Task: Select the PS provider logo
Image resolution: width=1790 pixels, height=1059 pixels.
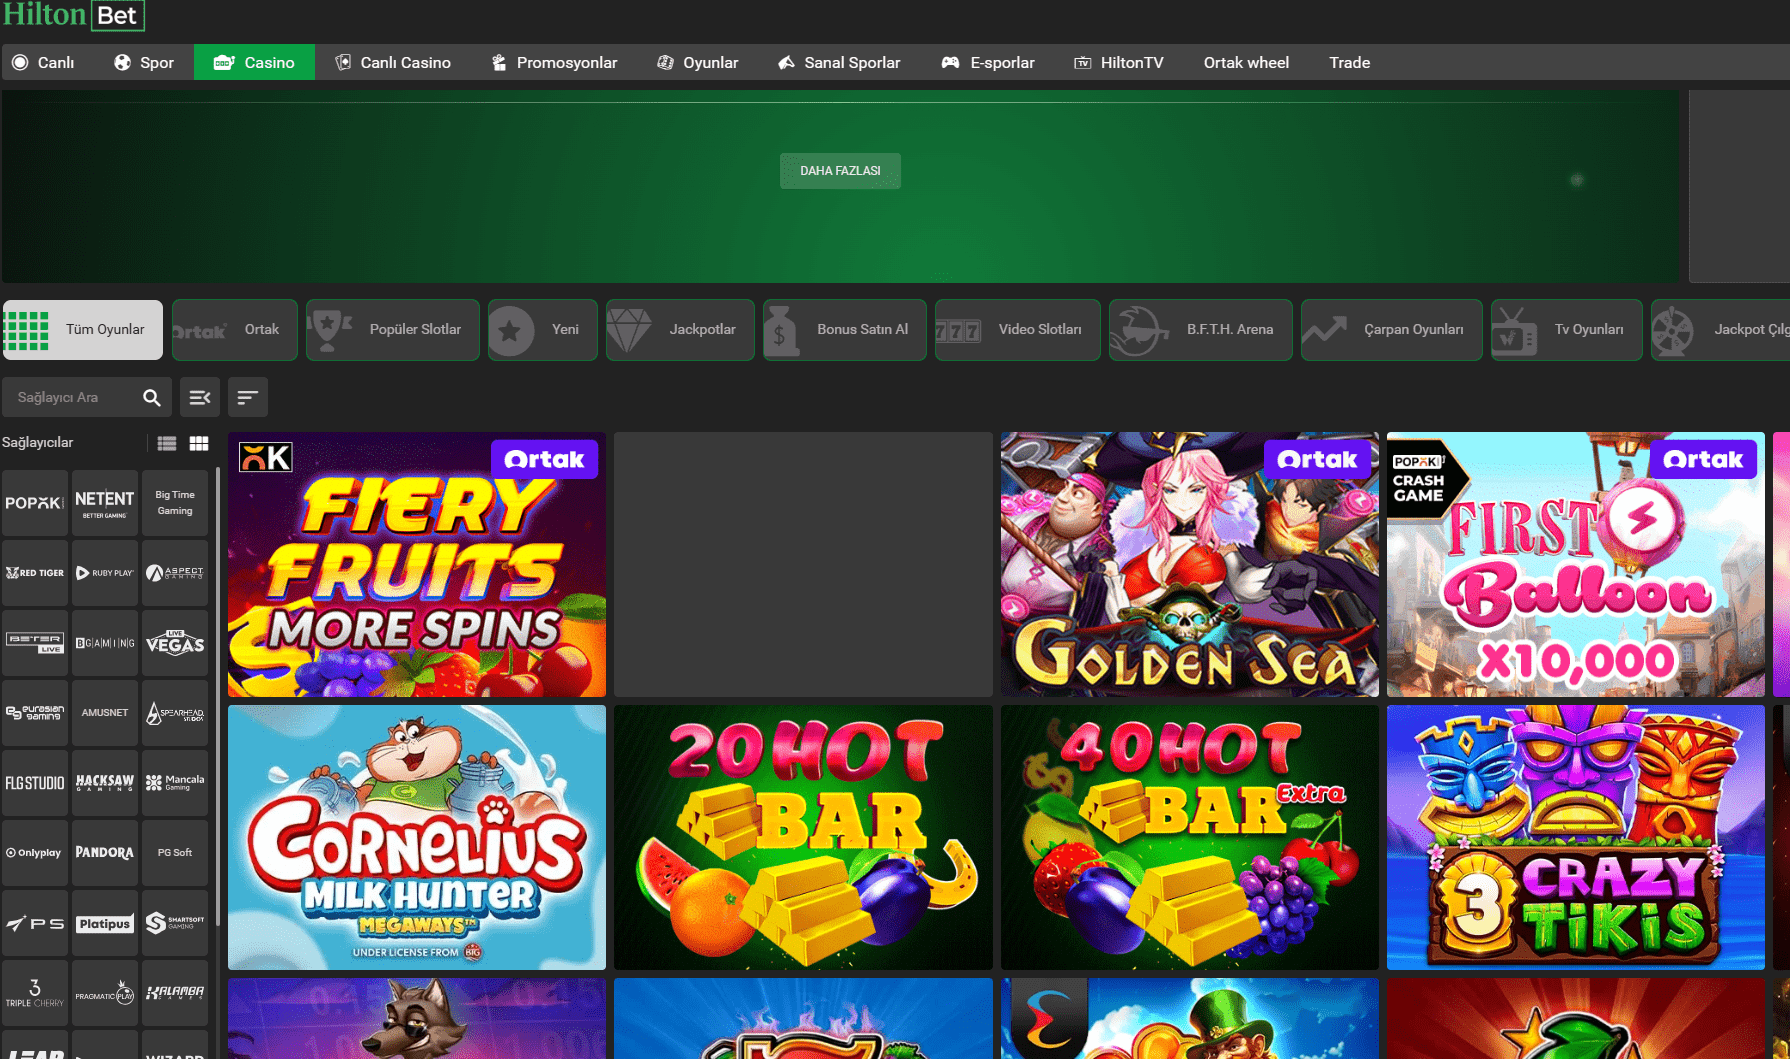Action: pos(35,923)
